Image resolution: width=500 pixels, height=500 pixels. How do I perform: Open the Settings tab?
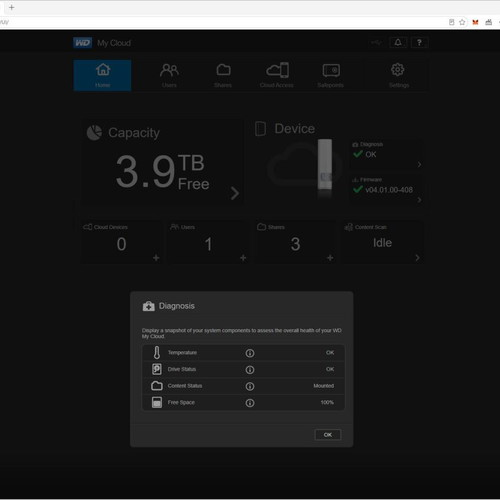(x=399, y=75)
